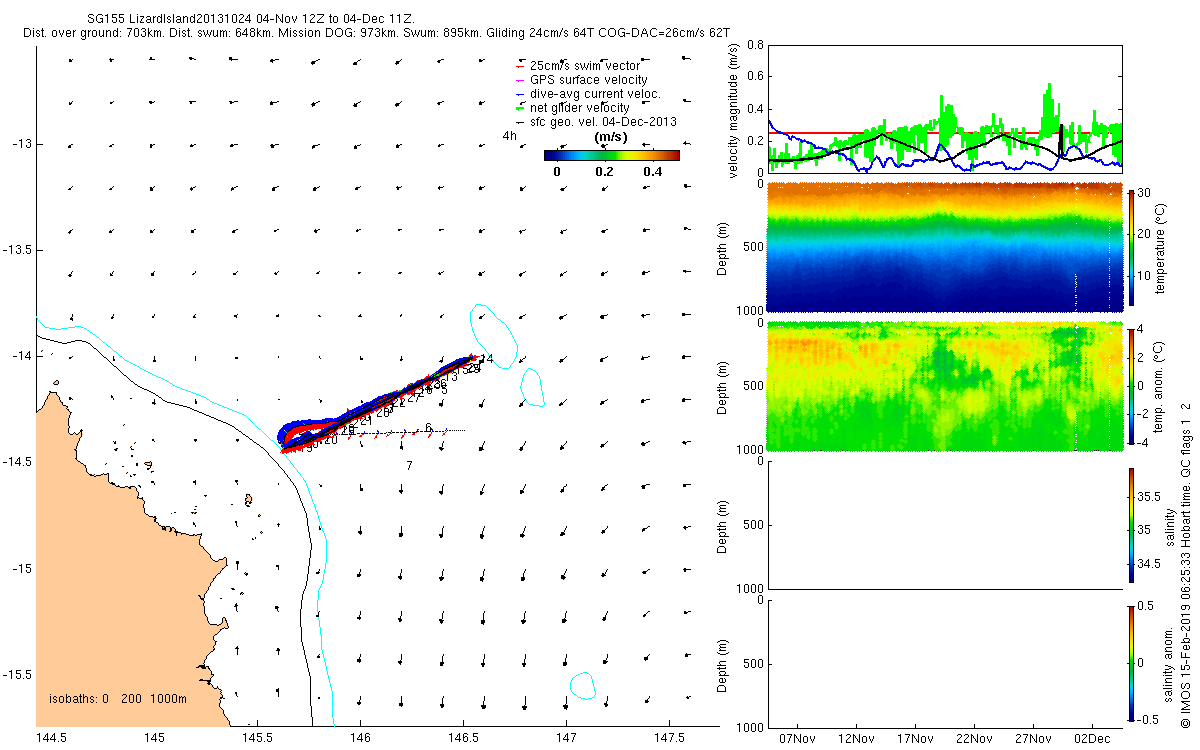Viewport: 1200px width, 750px height.
Task: Click the 146.5 longitude tick label
Action: click(x=463, y=738)
